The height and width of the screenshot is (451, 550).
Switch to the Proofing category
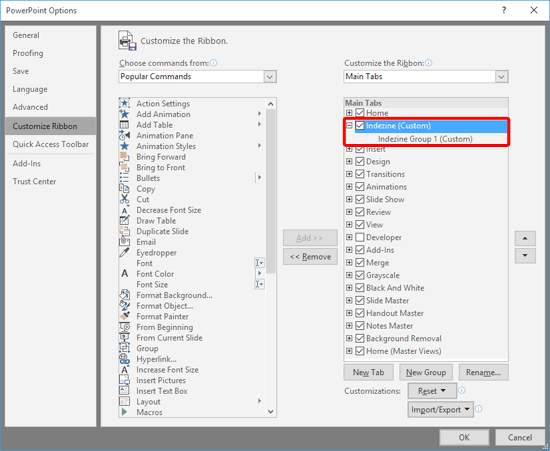pyautogui.click(x=50, y=53)
